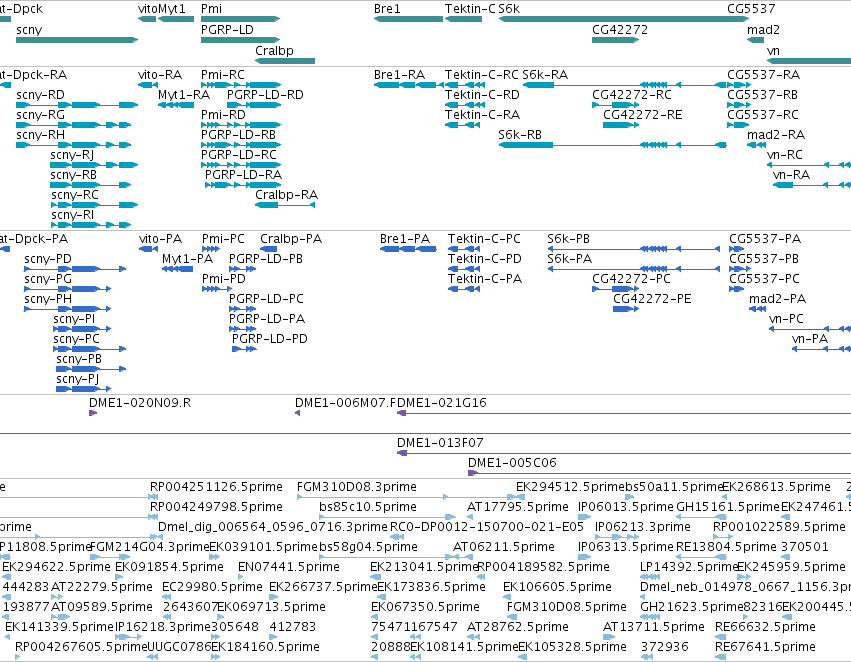The width and height of the screenshot is (851, 662).
Task: Select the Pmi-RD transcript
Action: click(x=241, y=125)
